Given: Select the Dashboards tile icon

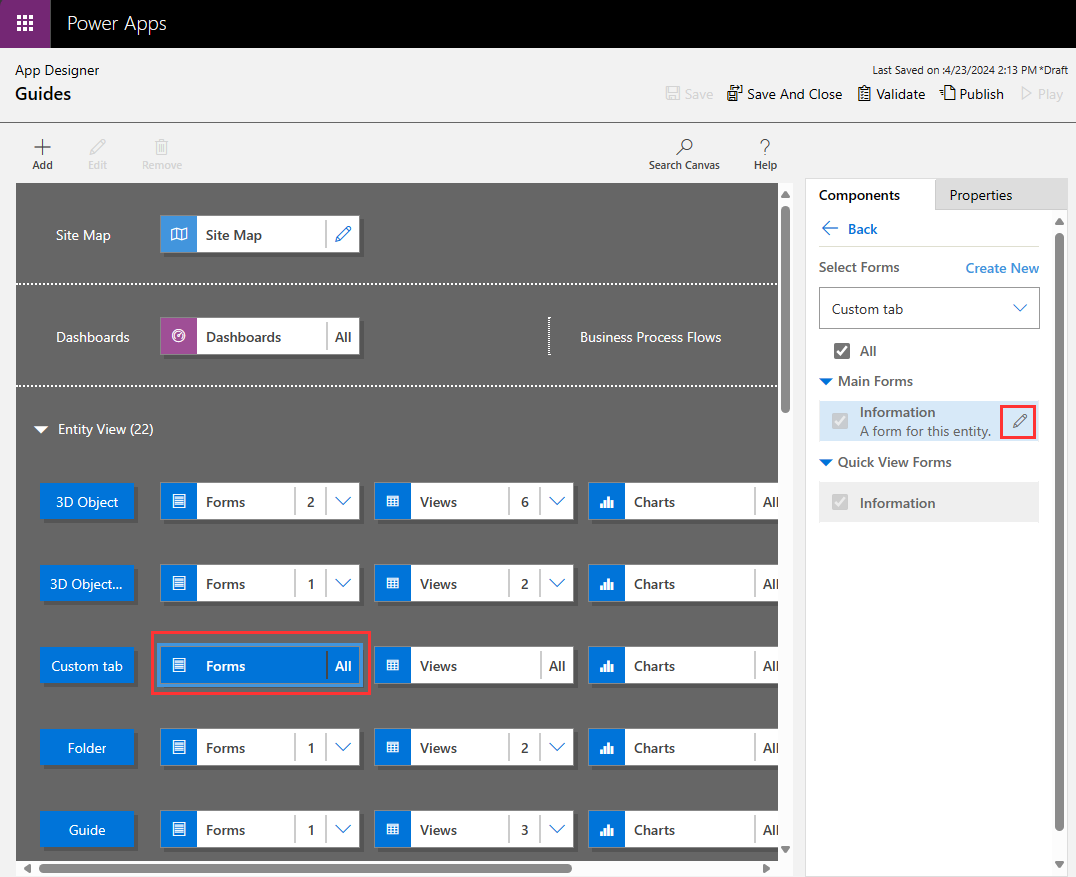Looking at the screenshot, I should click(179, 336).
